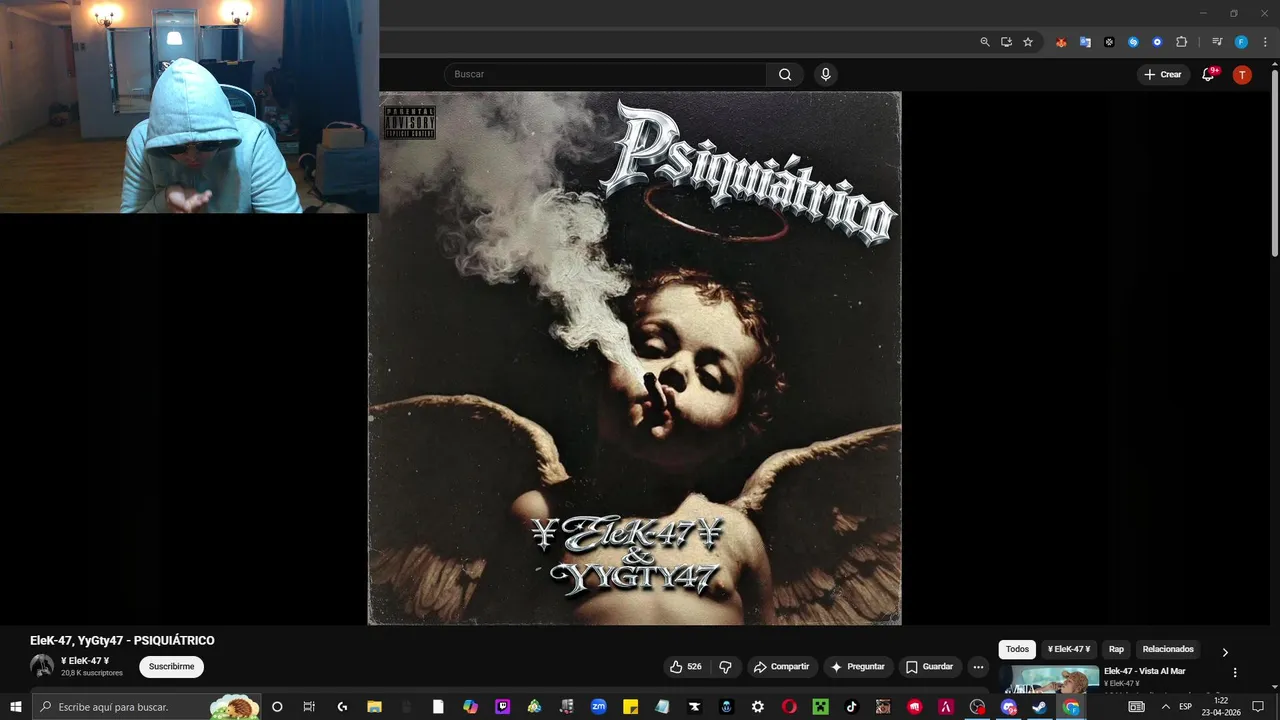Open Zoom from the taskbar
The height and width of the screenshot is (720, 1280).
[x=598, y=707]
